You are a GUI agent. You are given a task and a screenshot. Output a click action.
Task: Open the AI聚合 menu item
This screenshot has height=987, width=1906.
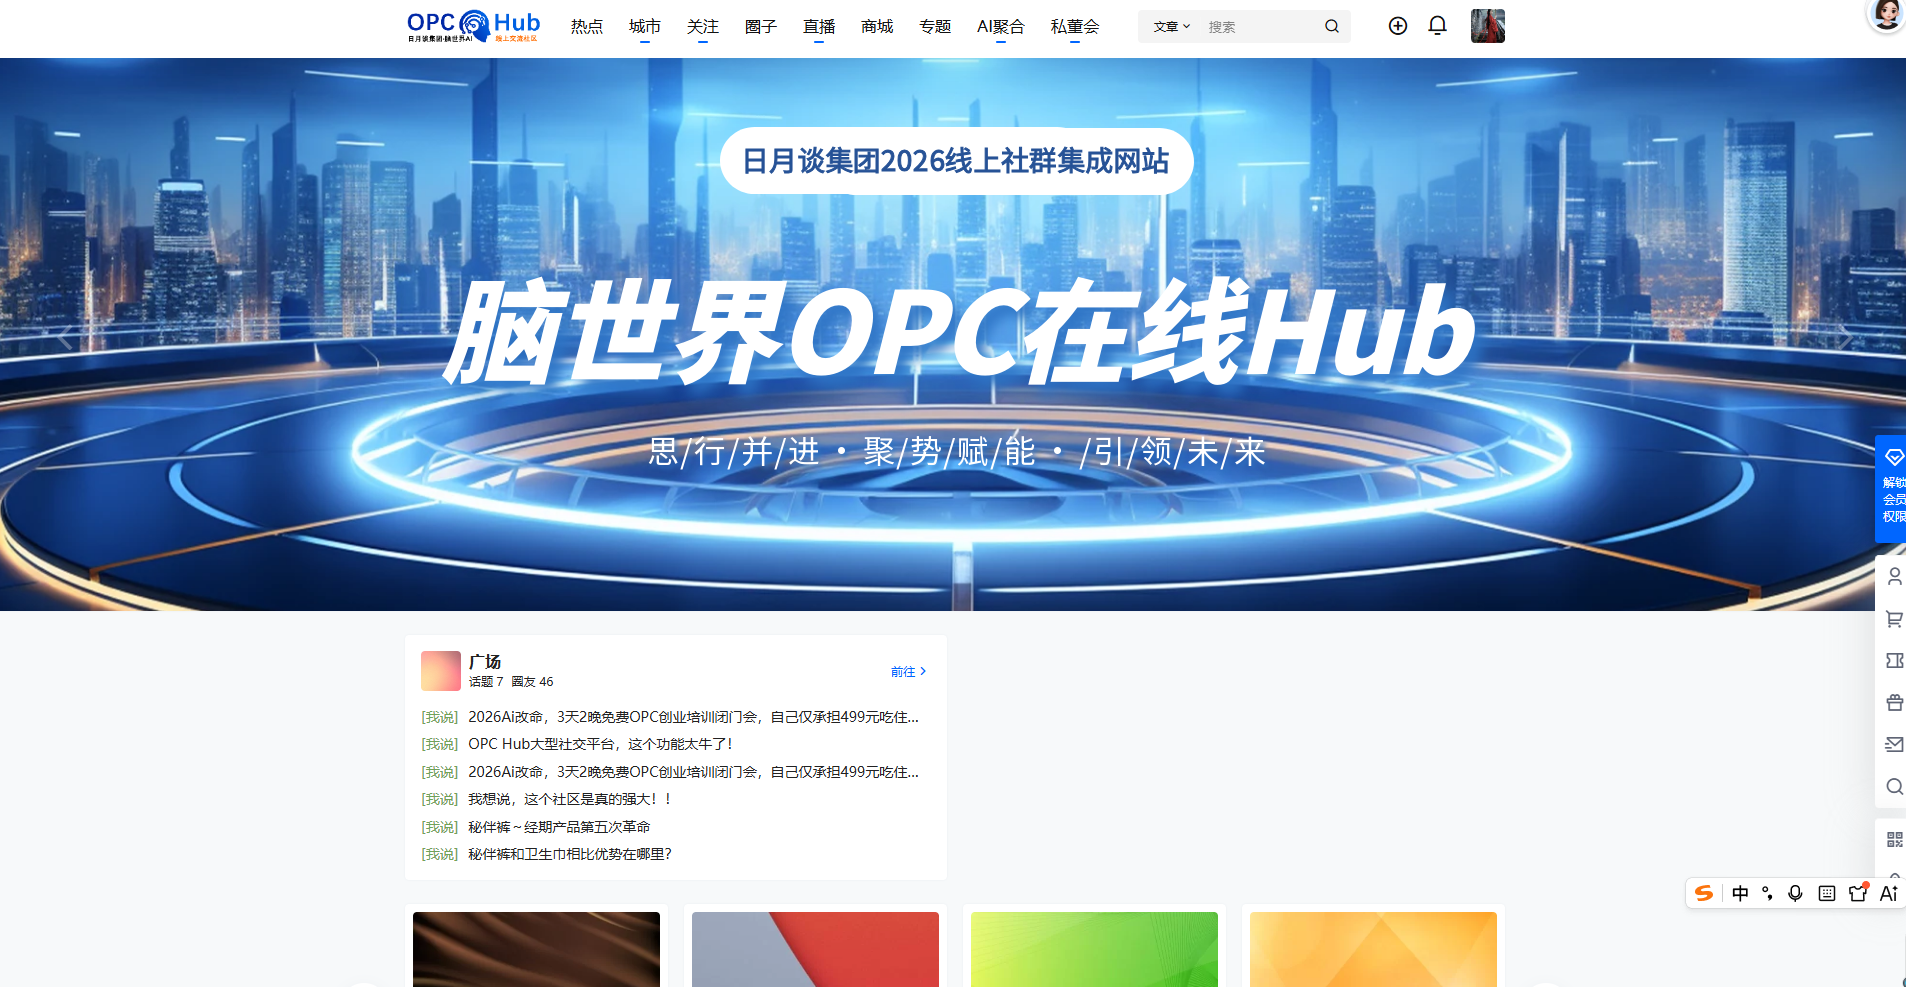[x=1001, y=26]
